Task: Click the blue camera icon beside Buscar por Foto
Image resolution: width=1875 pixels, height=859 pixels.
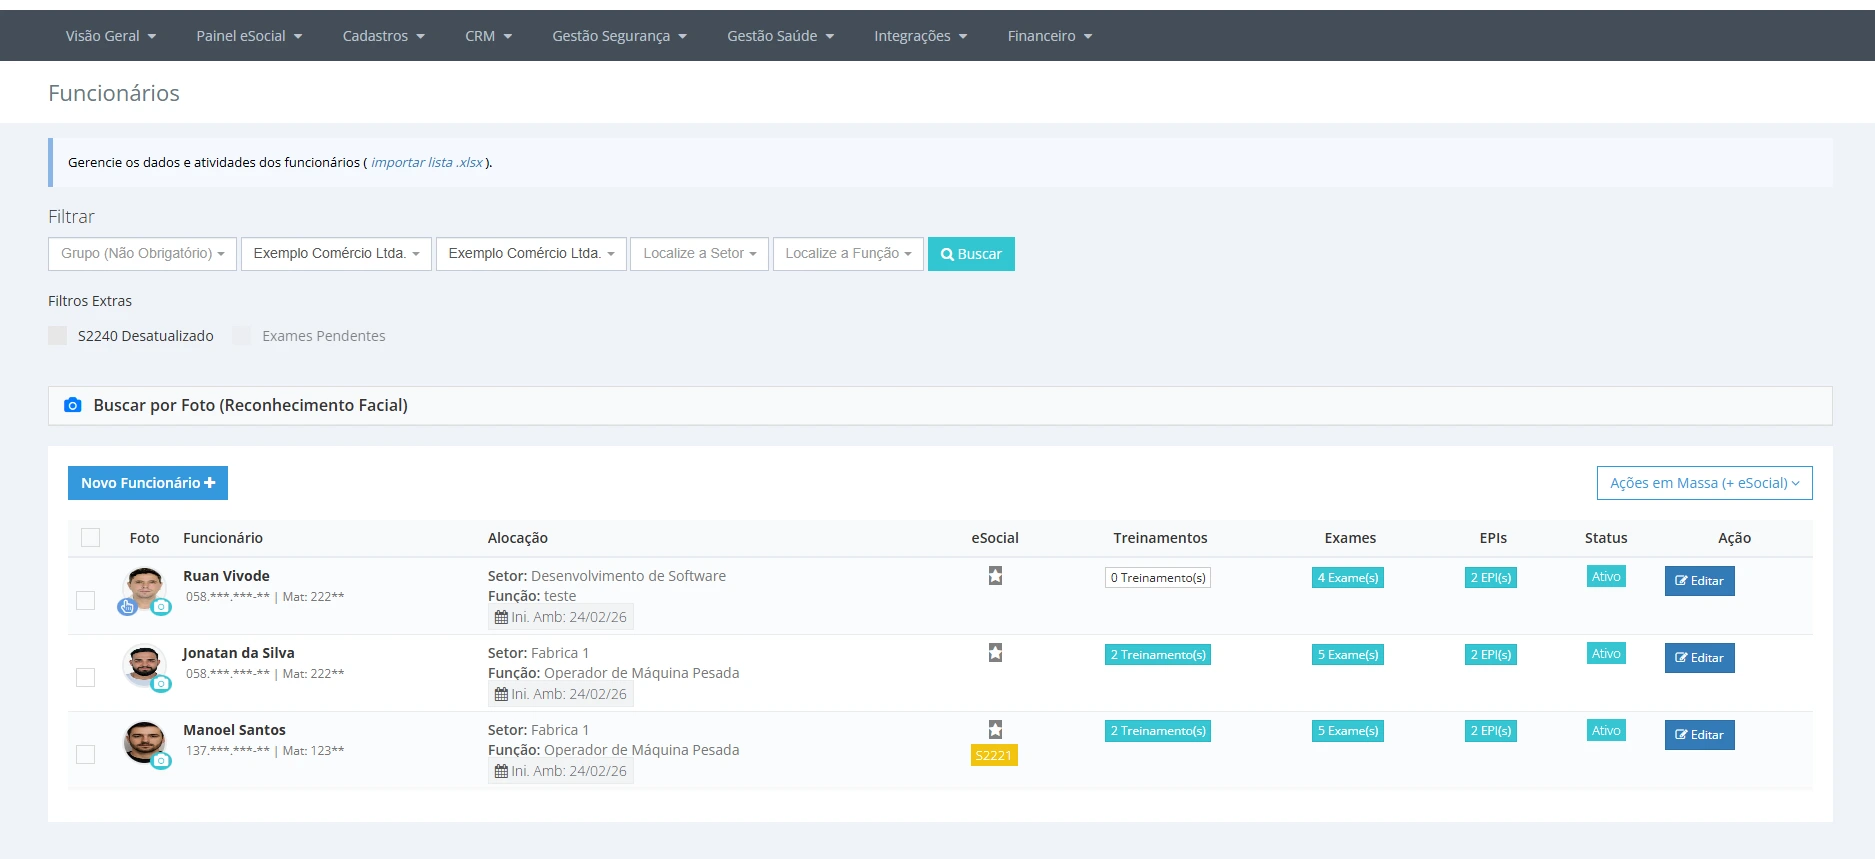Action: tap(72, 405)
